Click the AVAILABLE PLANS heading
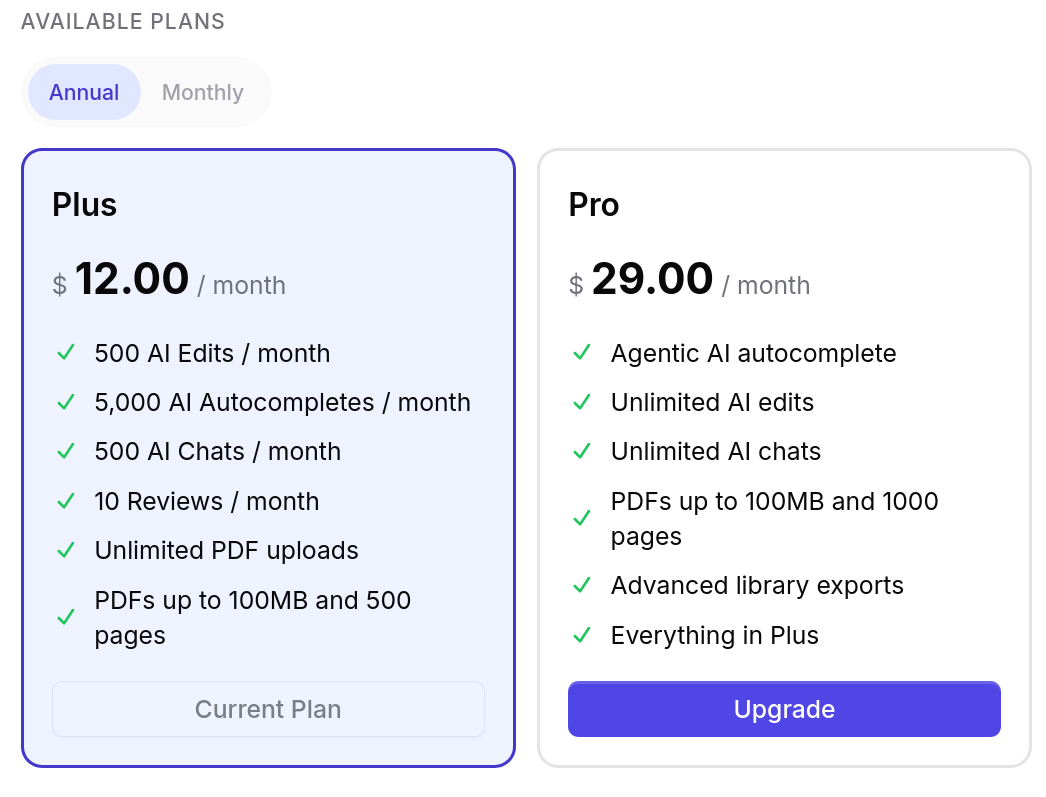 pos(122,21)
